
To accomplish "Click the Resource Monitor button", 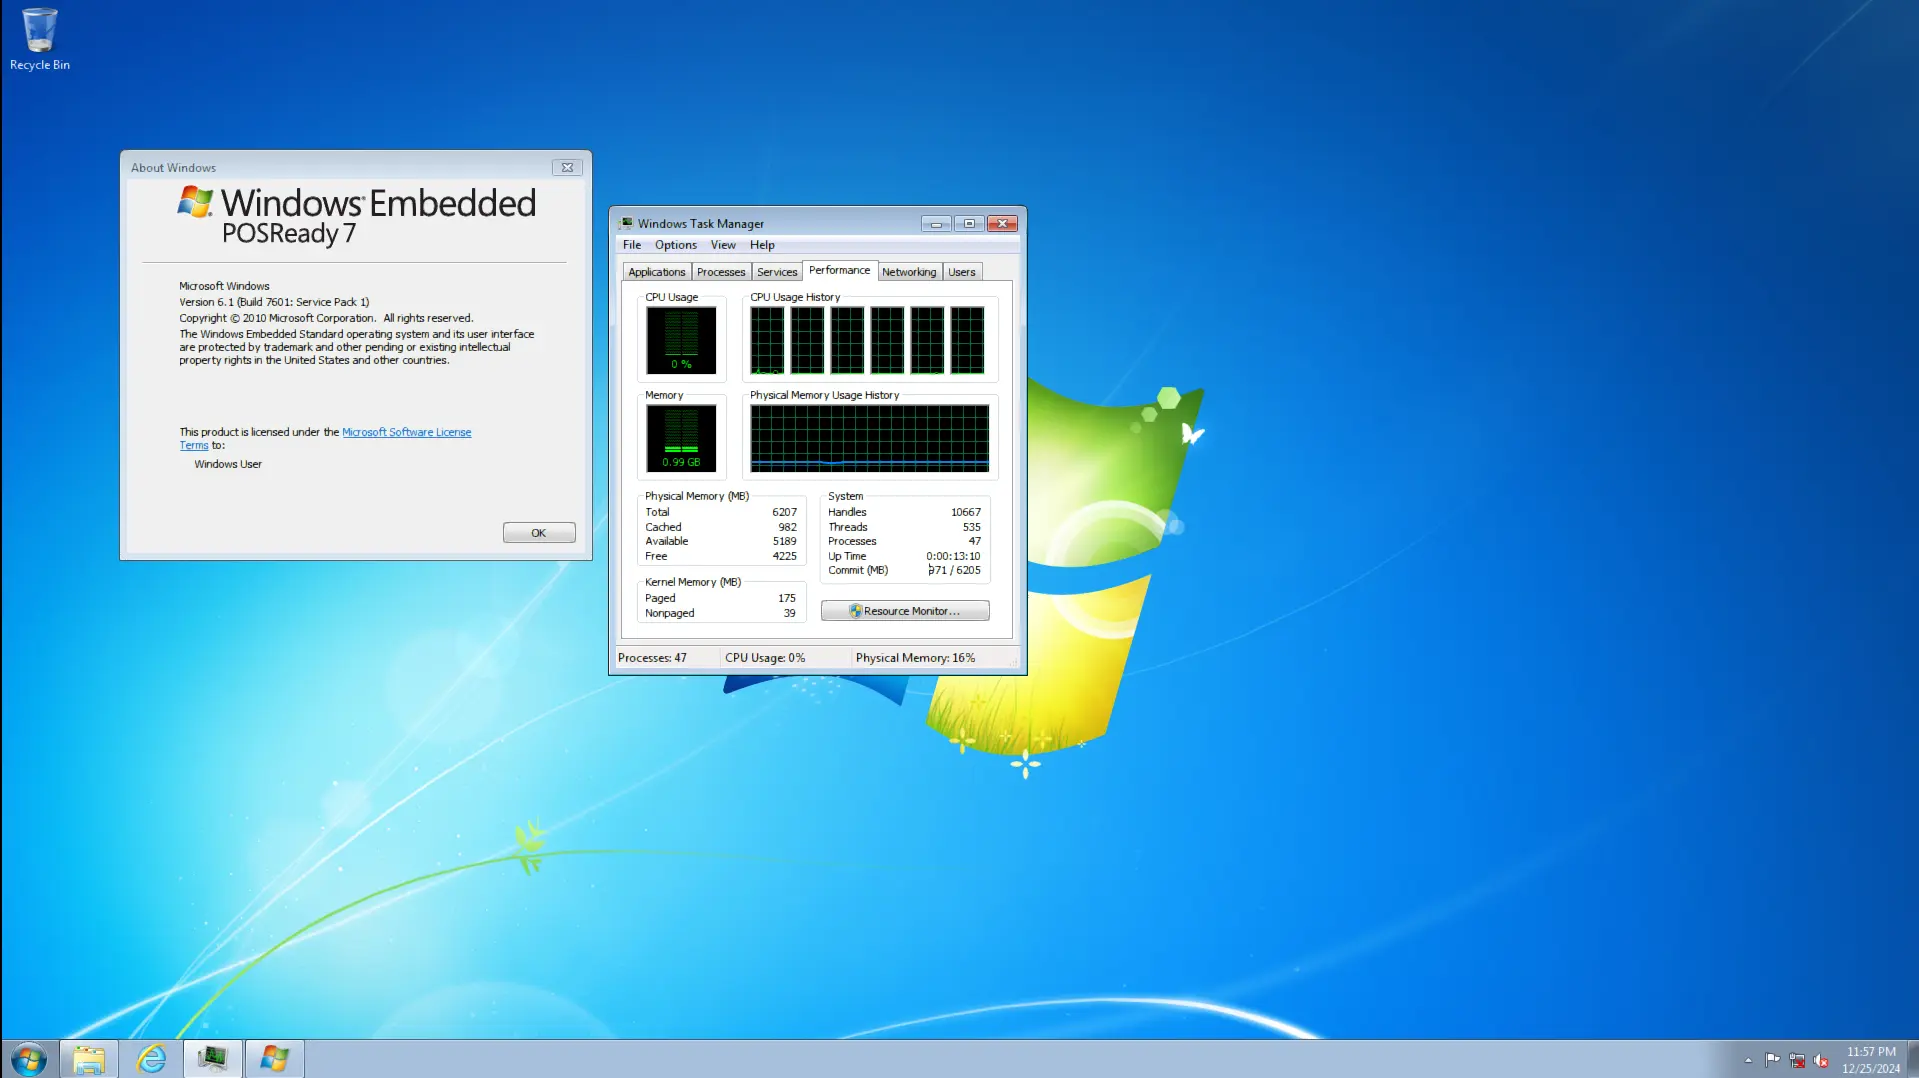I will [x=905, y=611].
